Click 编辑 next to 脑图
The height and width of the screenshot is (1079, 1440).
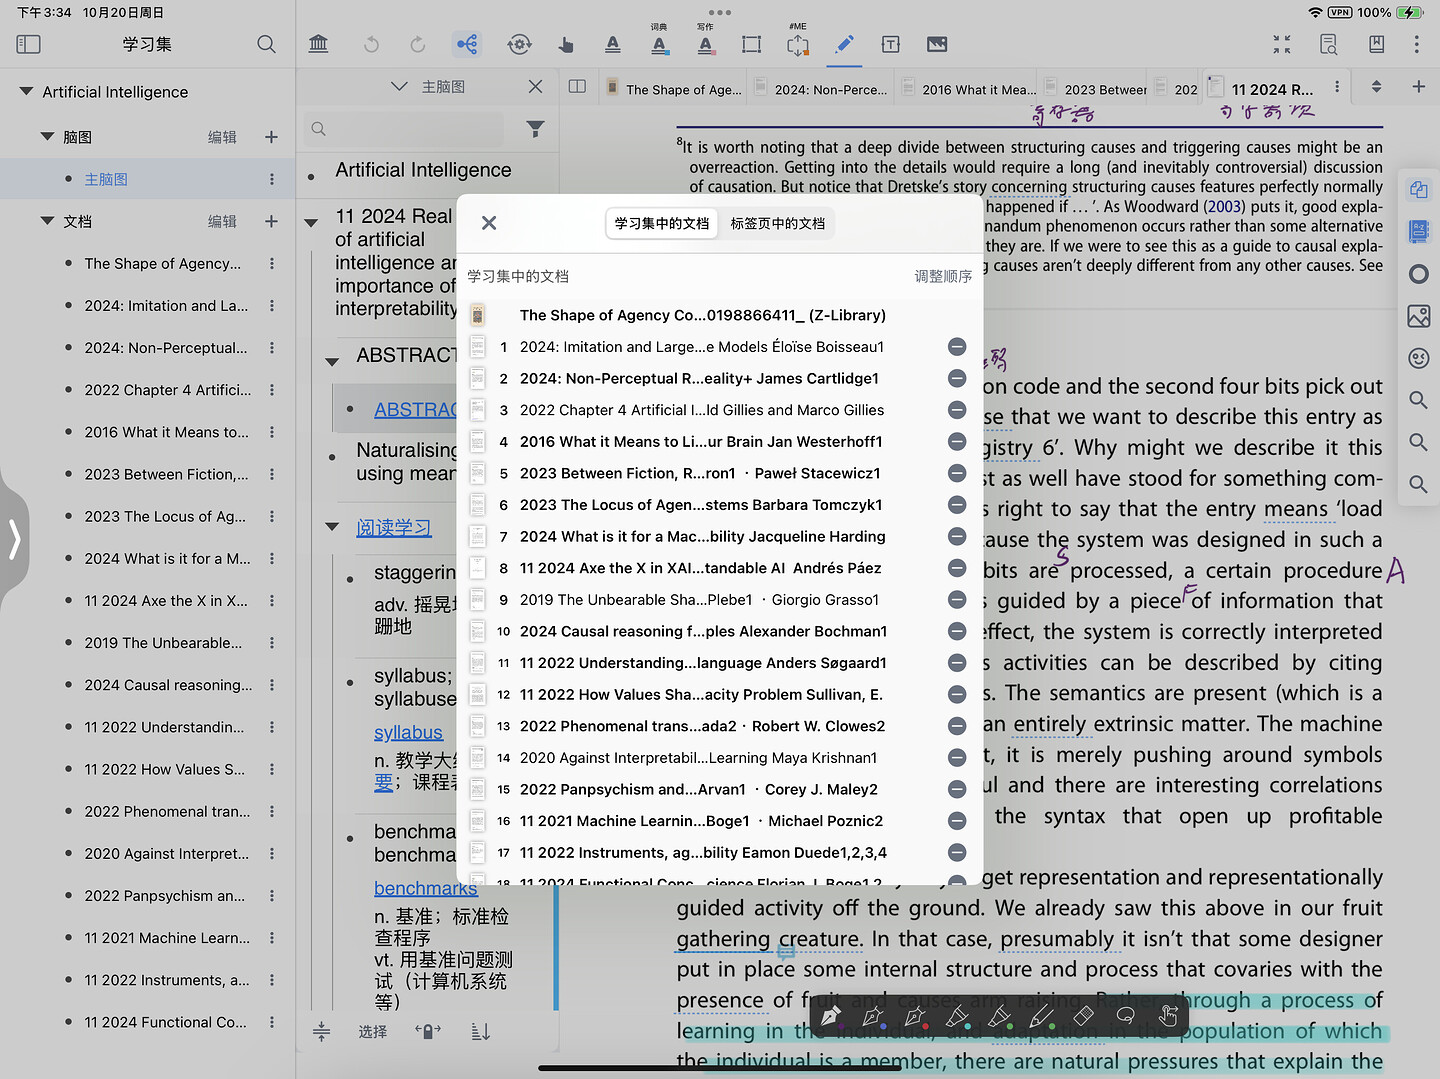coord(222,137)
